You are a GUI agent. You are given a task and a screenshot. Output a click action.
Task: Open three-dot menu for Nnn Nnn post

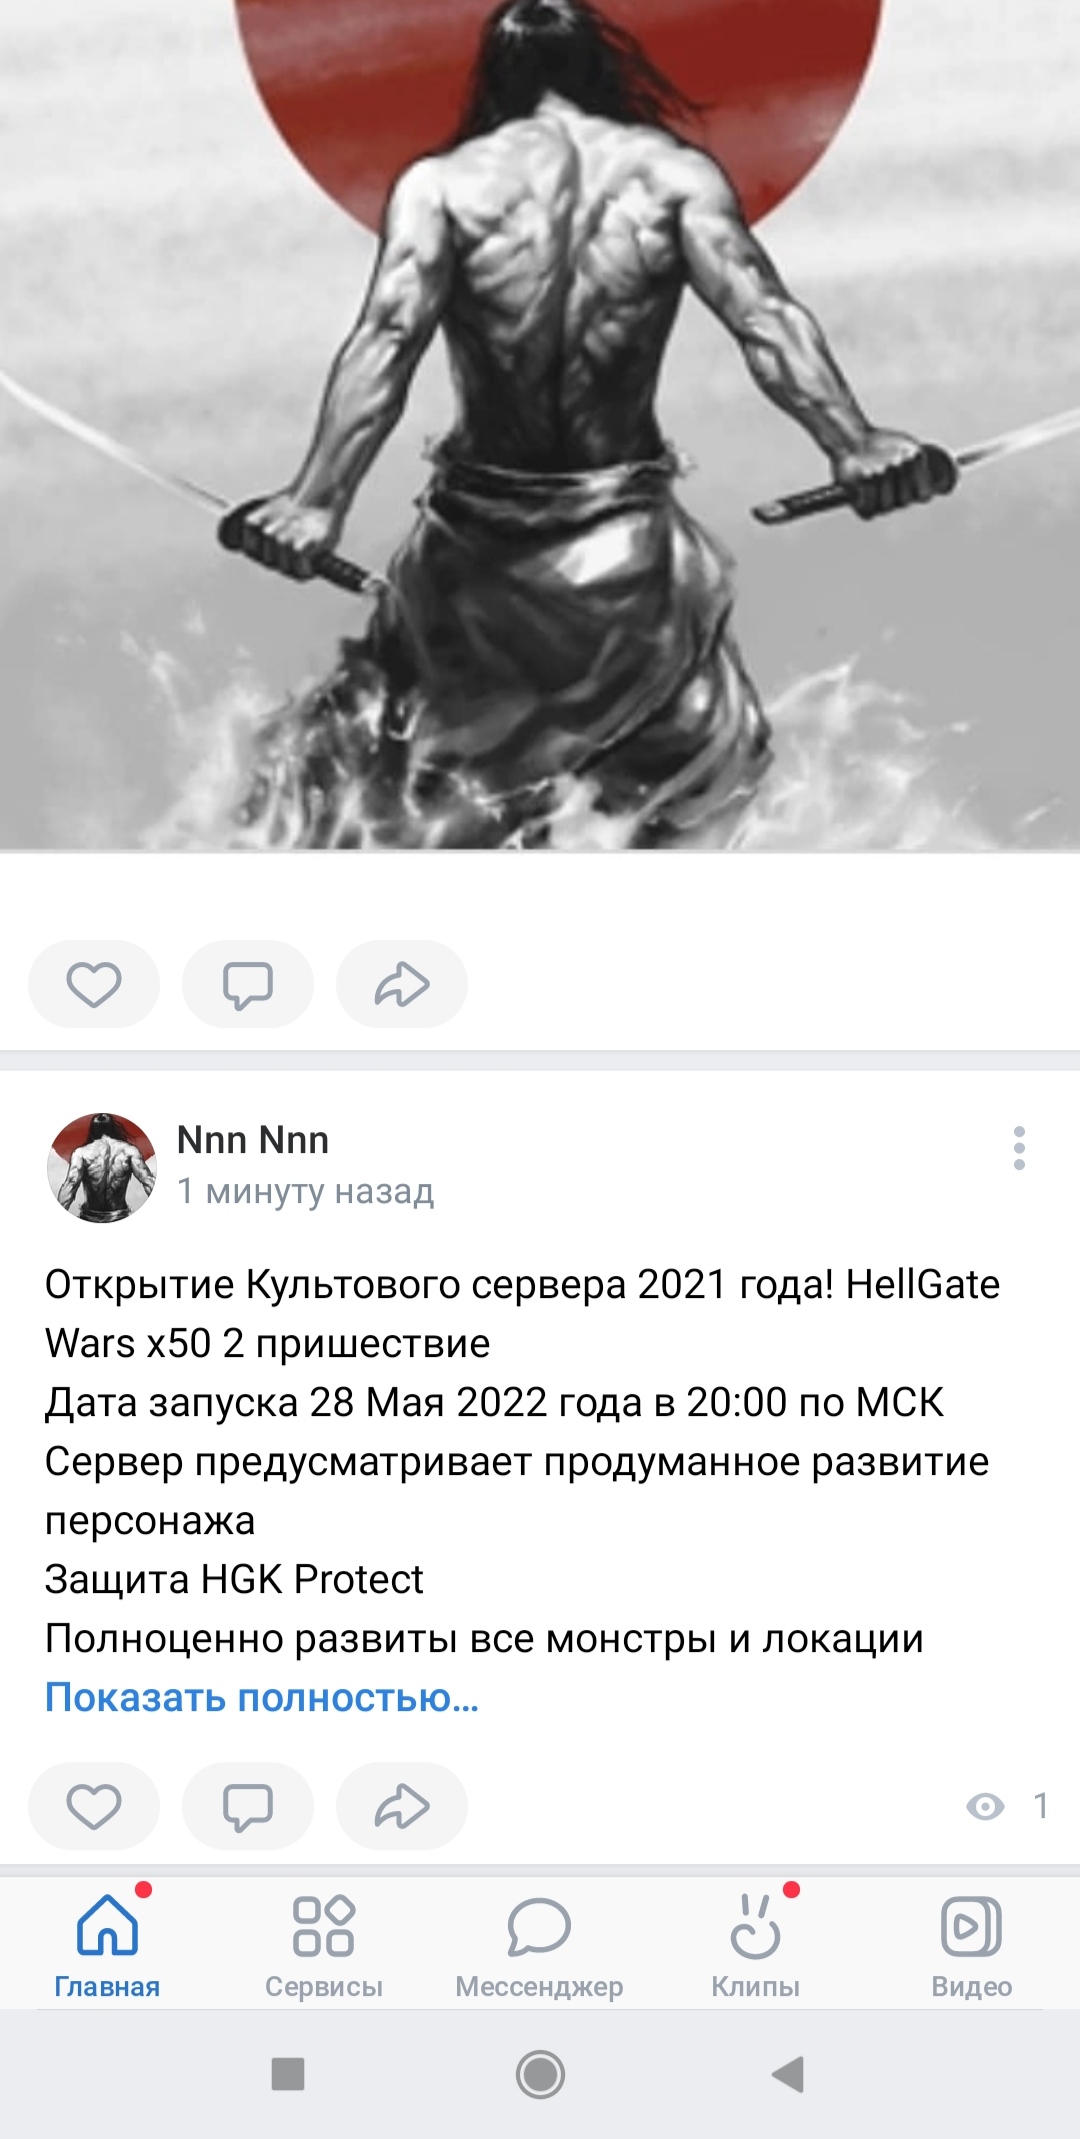tap(1019, 1148)
